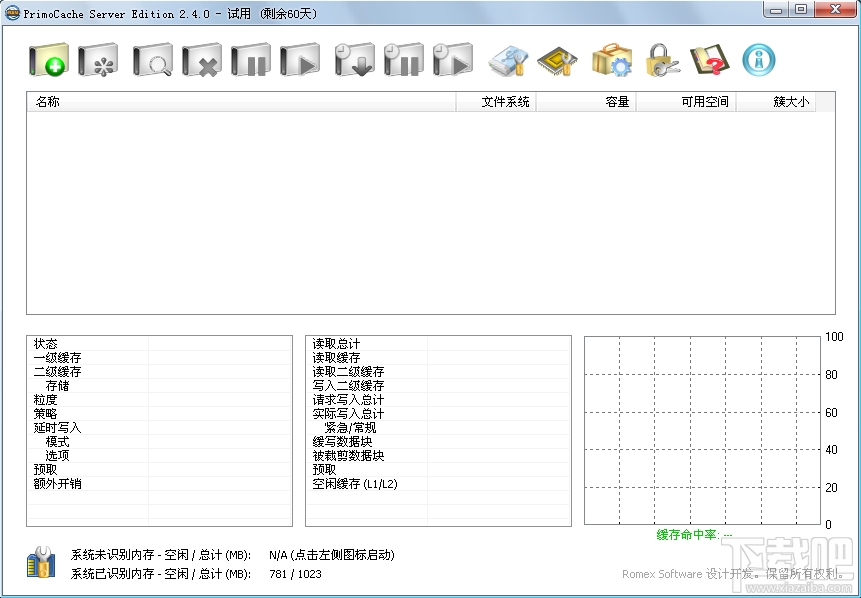Select the 策略 row

159,413
